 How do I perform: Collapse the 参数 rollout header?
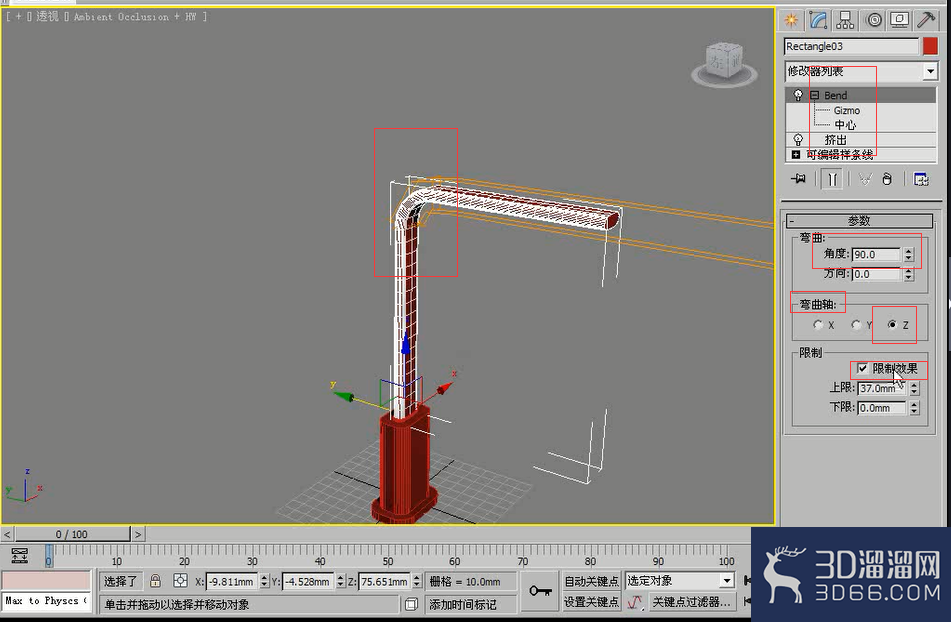[x=859, y=221]
